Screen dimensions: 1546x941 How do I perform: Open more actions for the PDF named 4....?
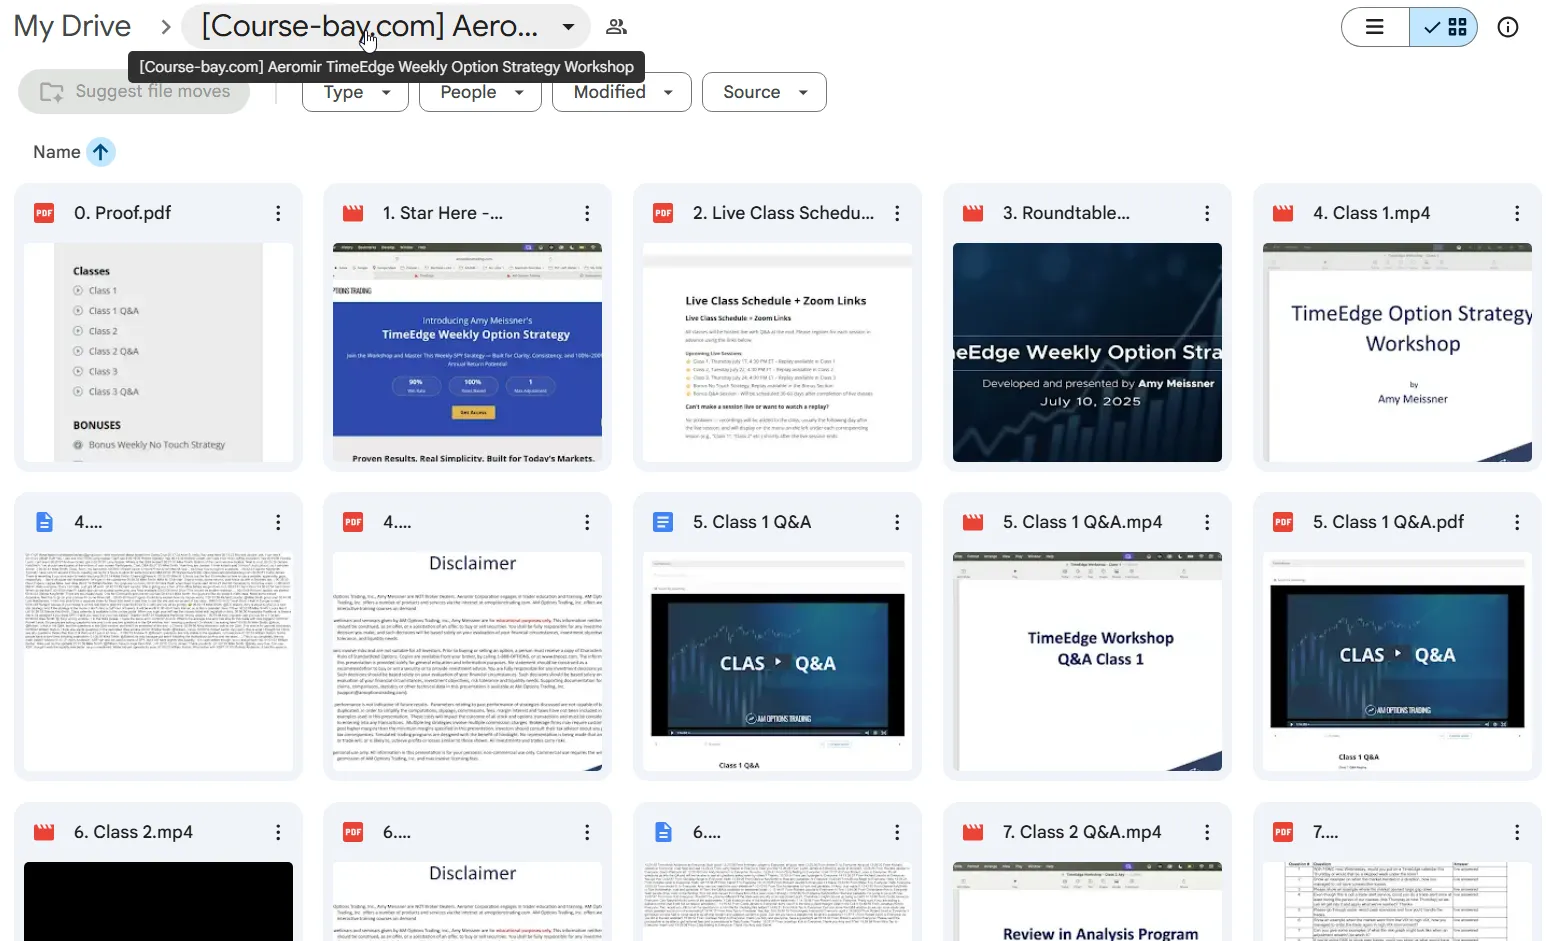[587, 522]
